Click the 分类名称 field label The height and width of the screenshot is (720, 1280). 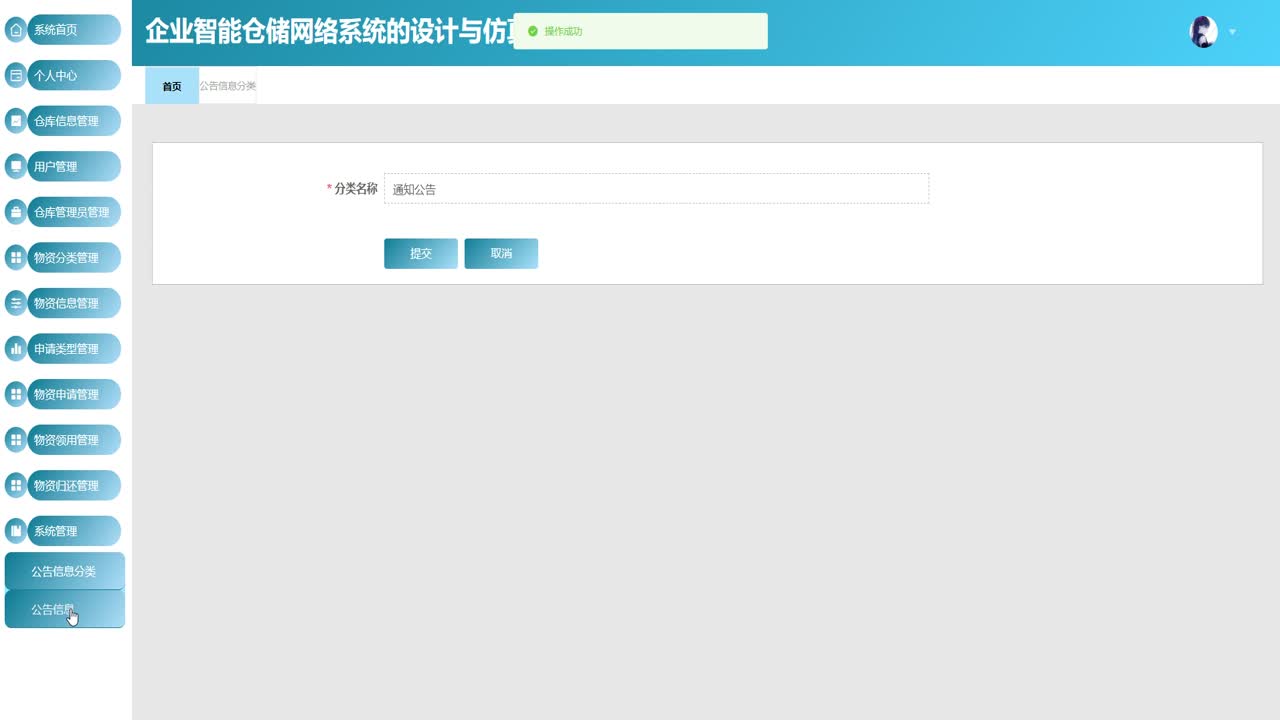[356, 188]
